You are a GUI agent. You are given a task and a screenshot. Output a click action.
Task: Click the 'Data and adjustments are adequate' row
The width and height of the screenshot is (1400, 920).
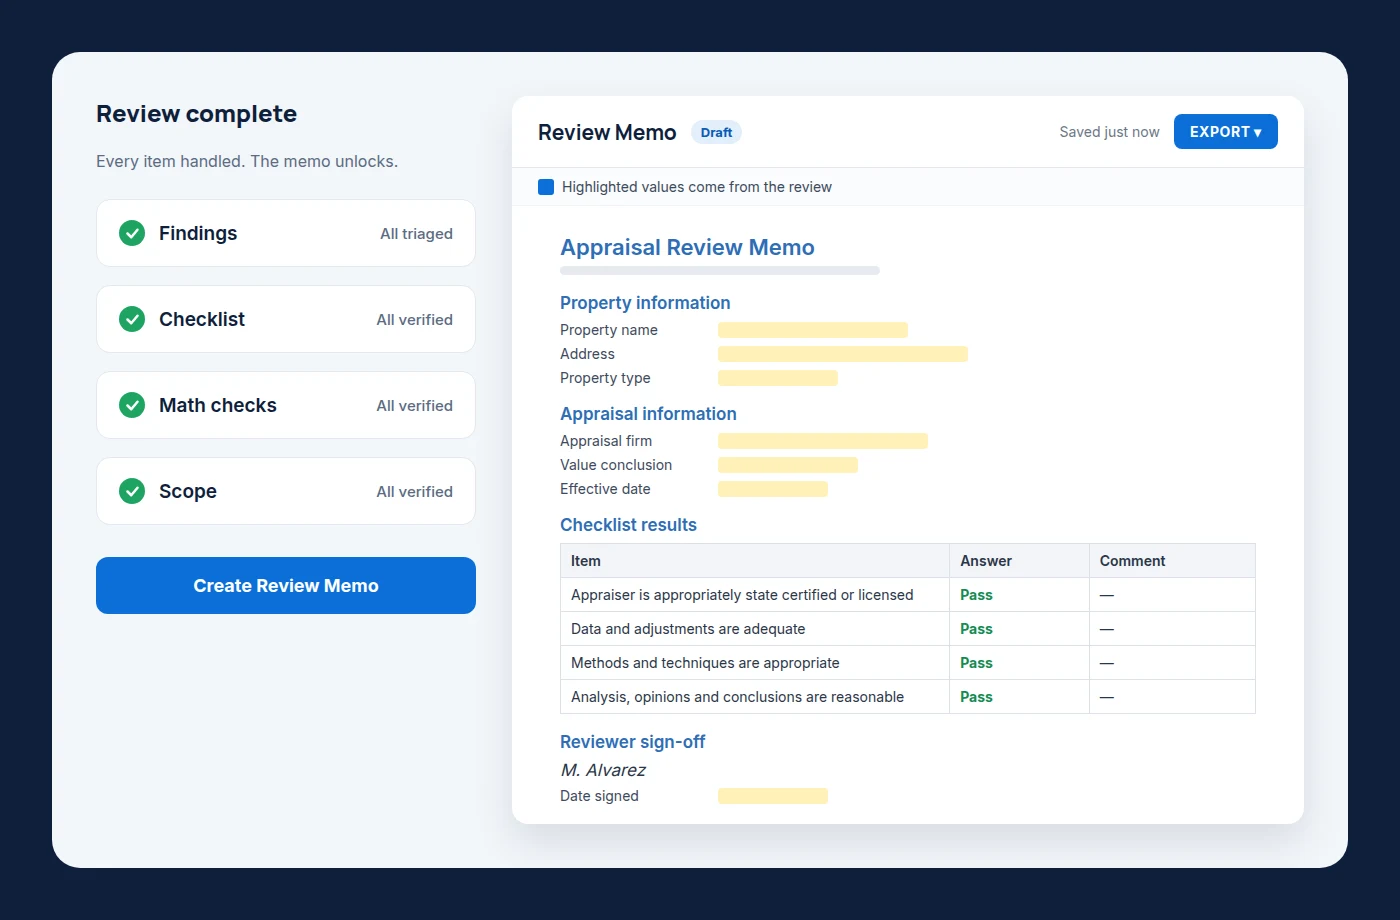908,629
